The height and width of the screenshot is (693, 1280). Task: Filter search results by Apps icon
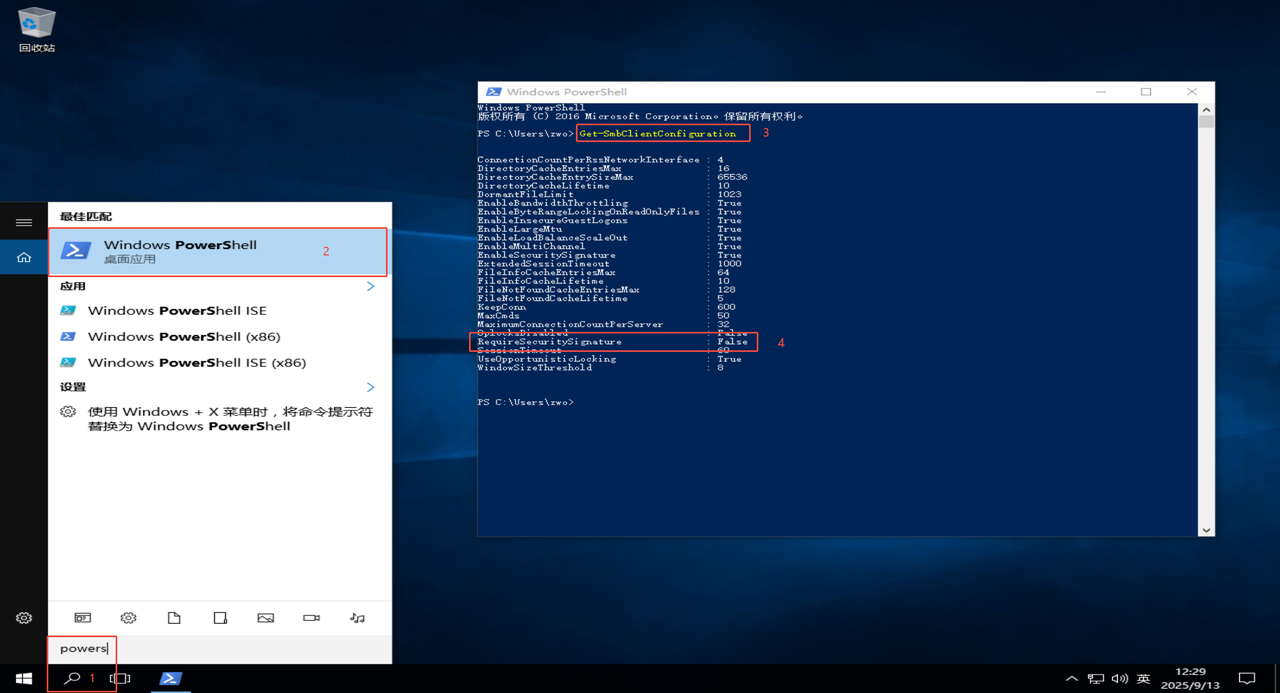click(82, 618)
